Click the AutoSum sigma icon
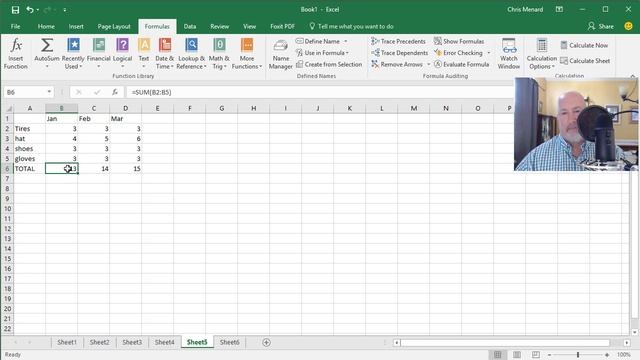 47,45
